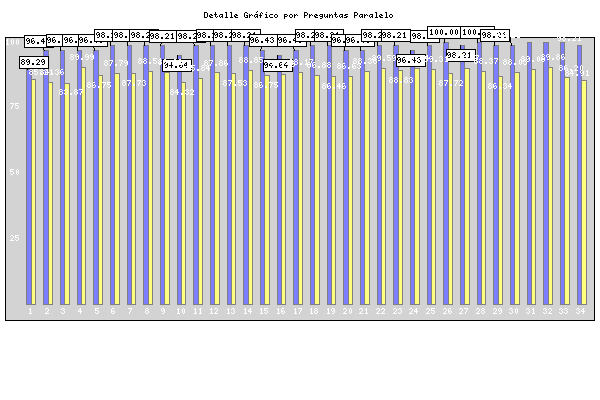600x400 pixels.
Task: Click x-axis question number 31
Action: (x=530, y=311)
